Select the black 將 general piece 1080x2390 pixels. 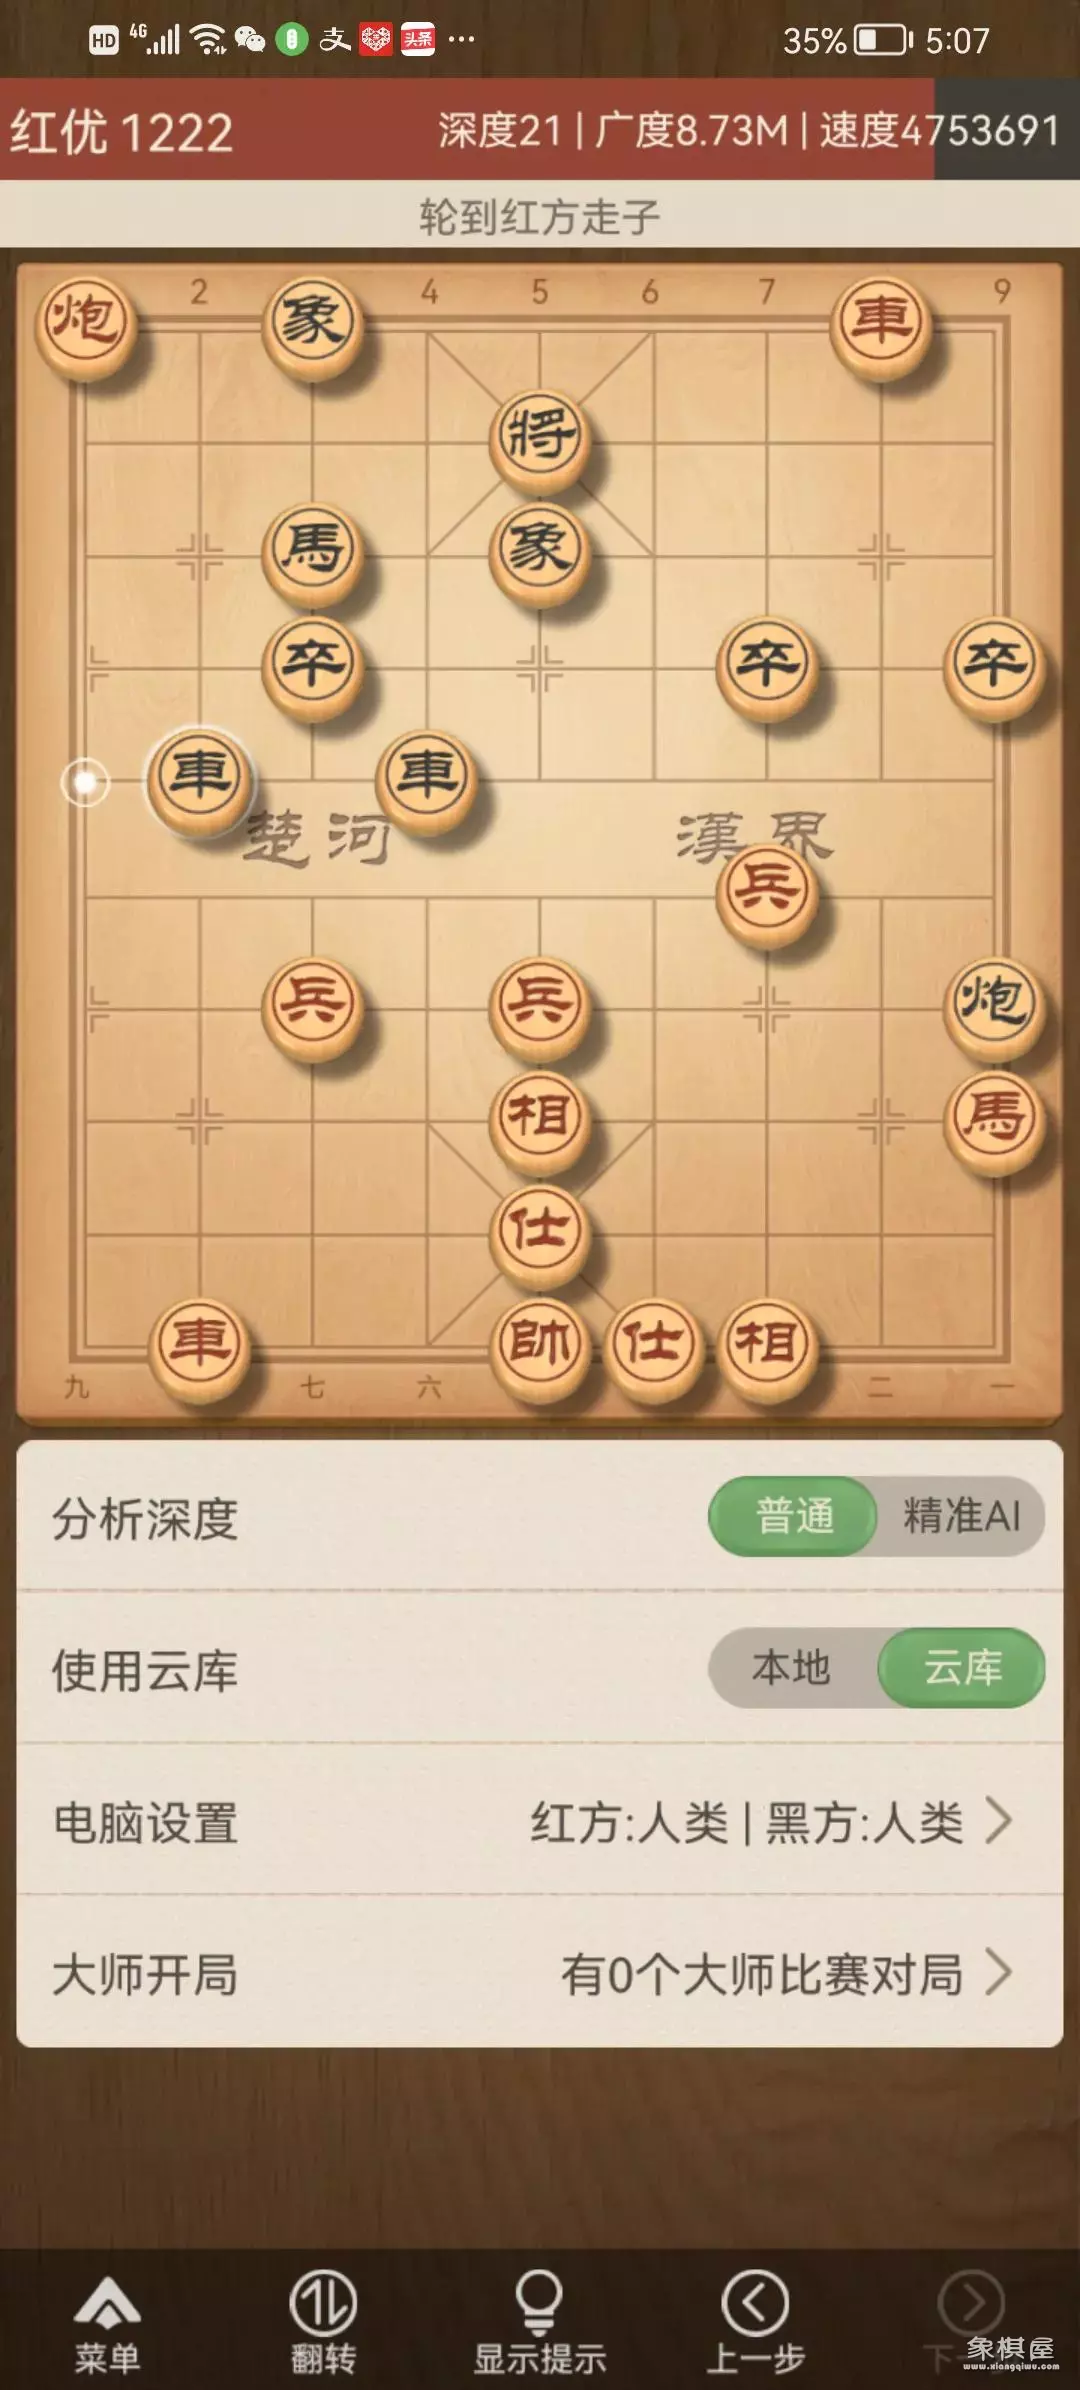pyautogui.click(x=540, y=435)
